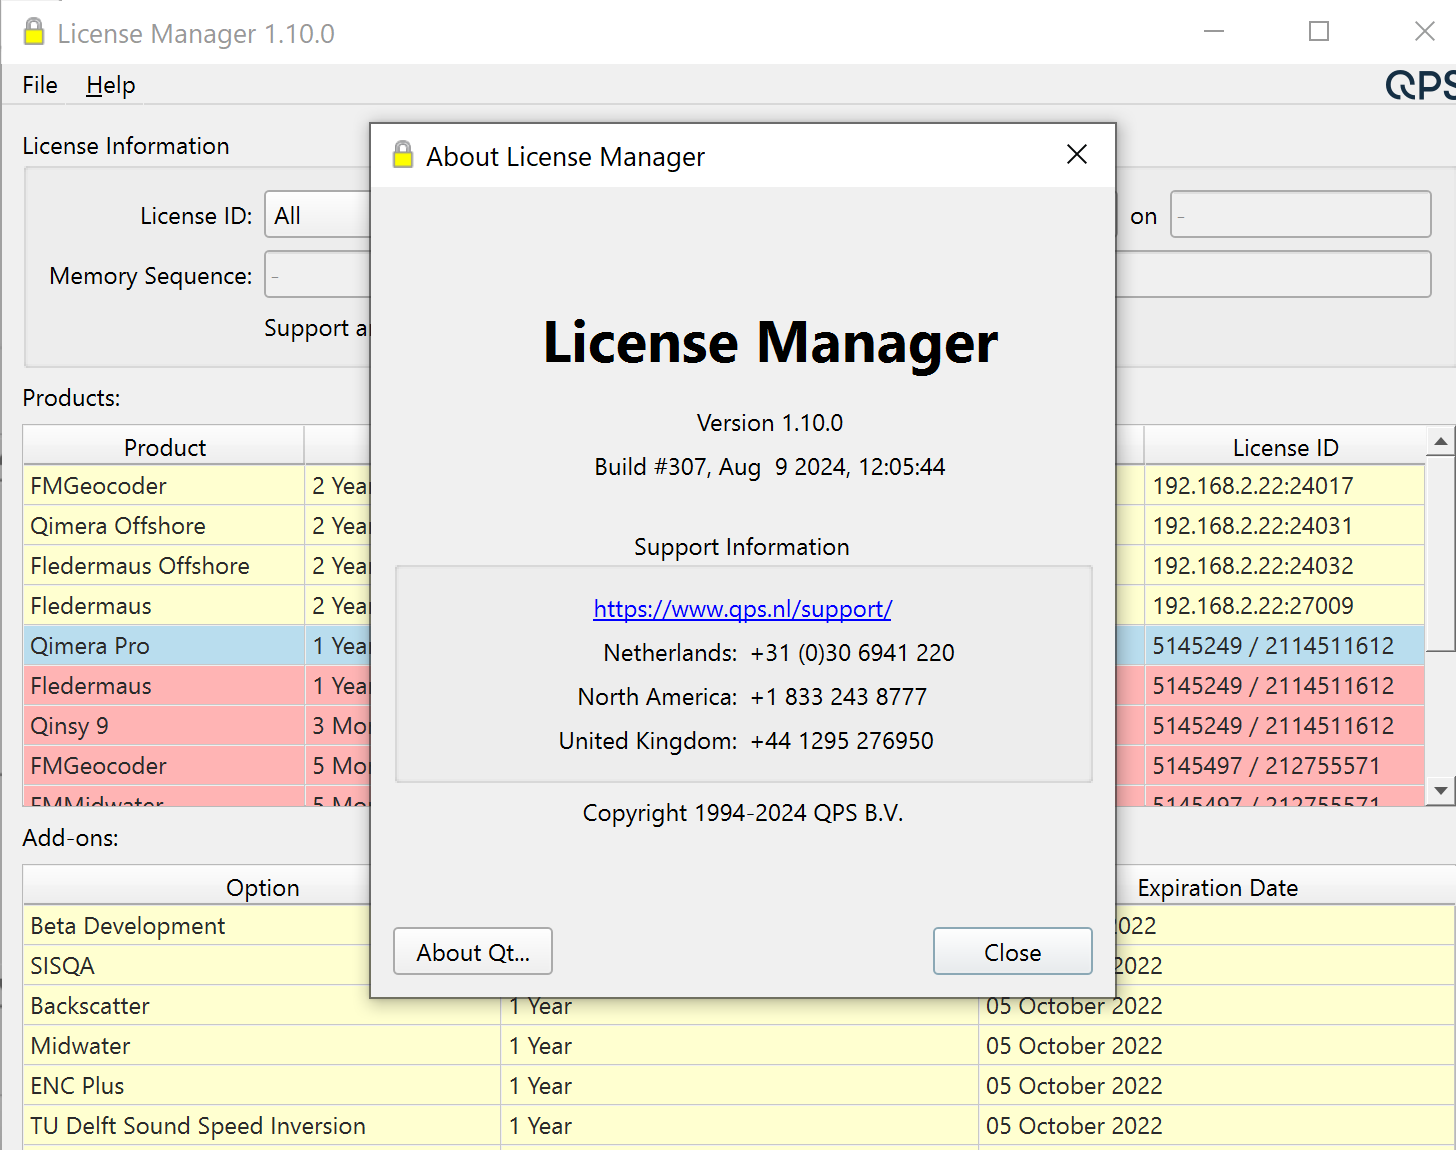Click the License ID column header

point(1284,447)
